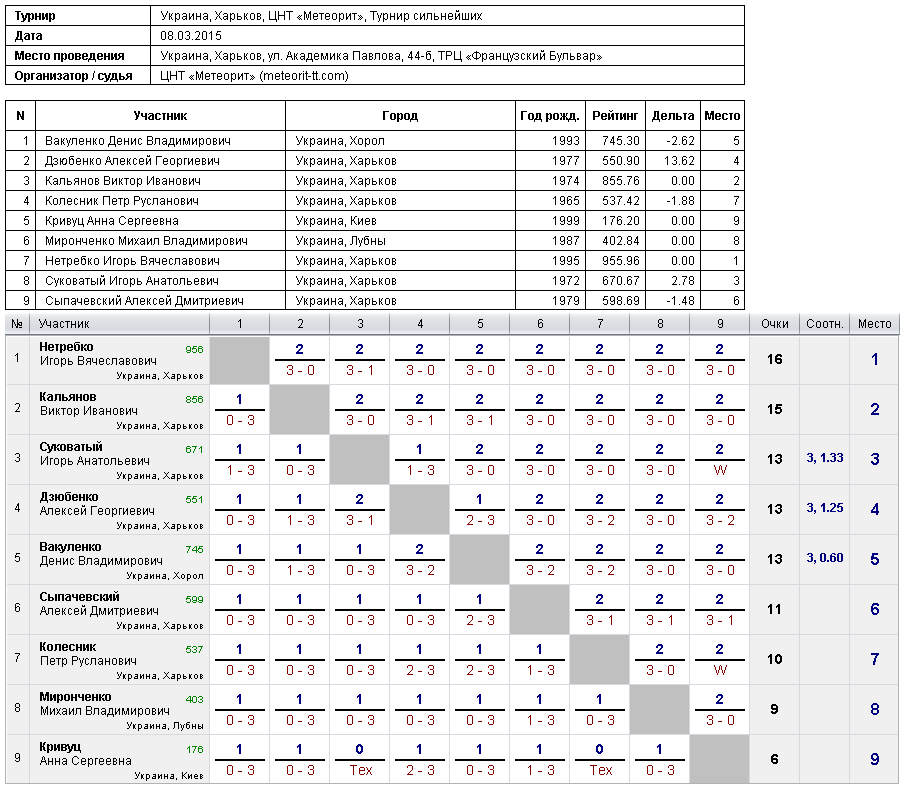Click 'Суковатый' name in results grid
The height and width of the screenshot is (785, 902).
pyautogui.click(x=71, y=447)
